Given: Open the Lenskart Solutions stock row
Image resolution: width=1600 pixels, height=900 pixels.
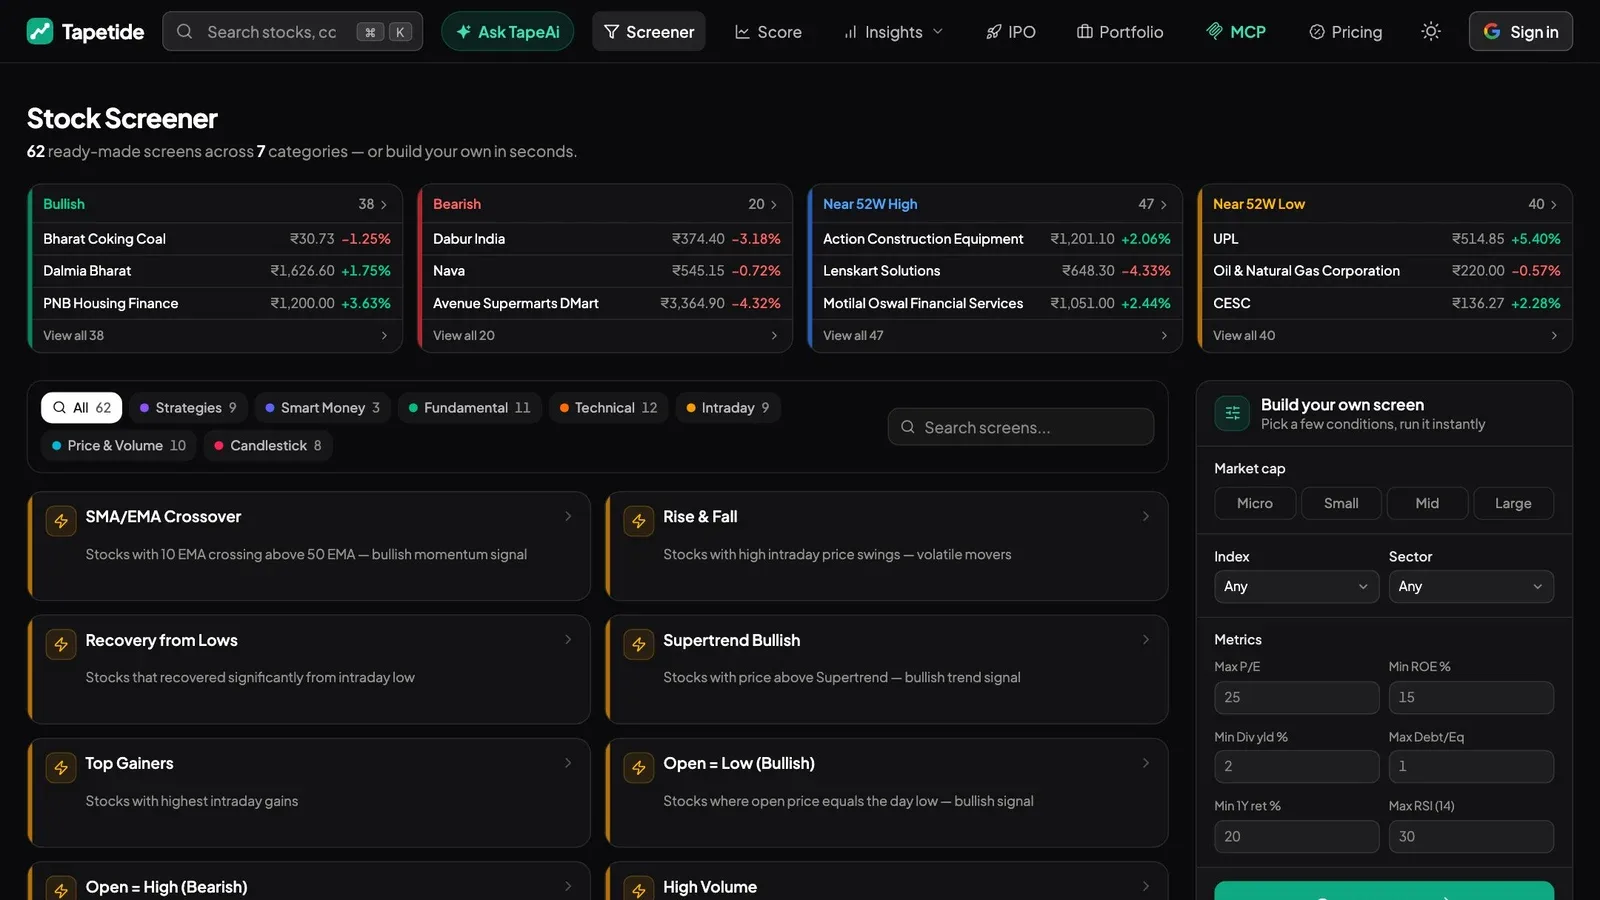Looking at the screenshot, I should 995,271.
